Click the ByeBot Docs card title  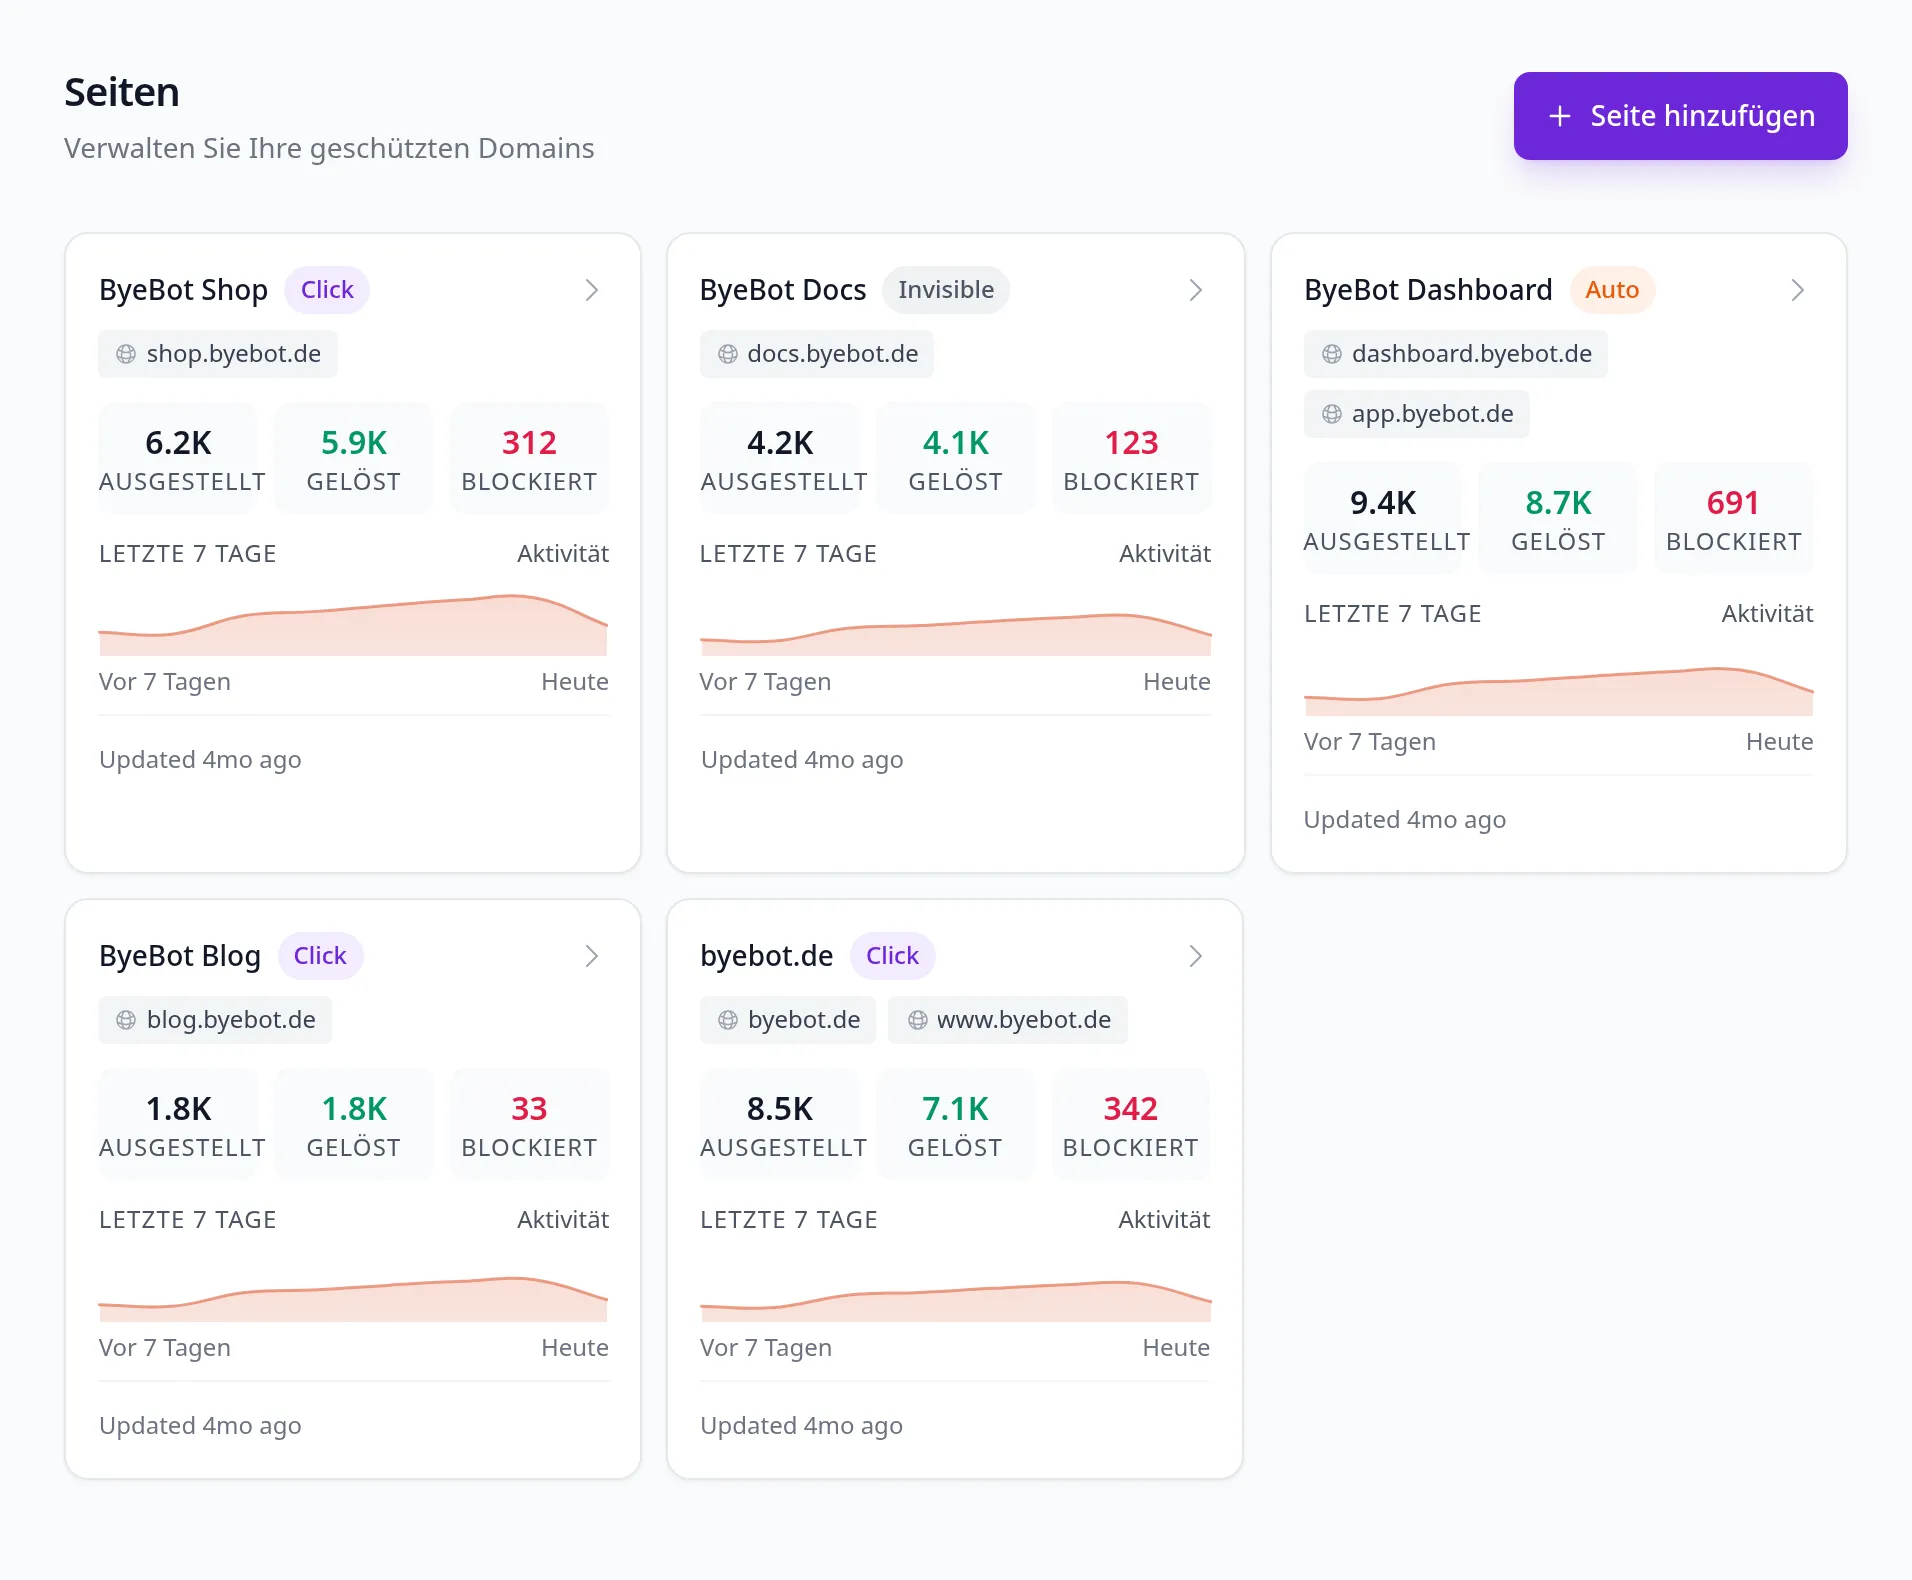coord(783,290)
